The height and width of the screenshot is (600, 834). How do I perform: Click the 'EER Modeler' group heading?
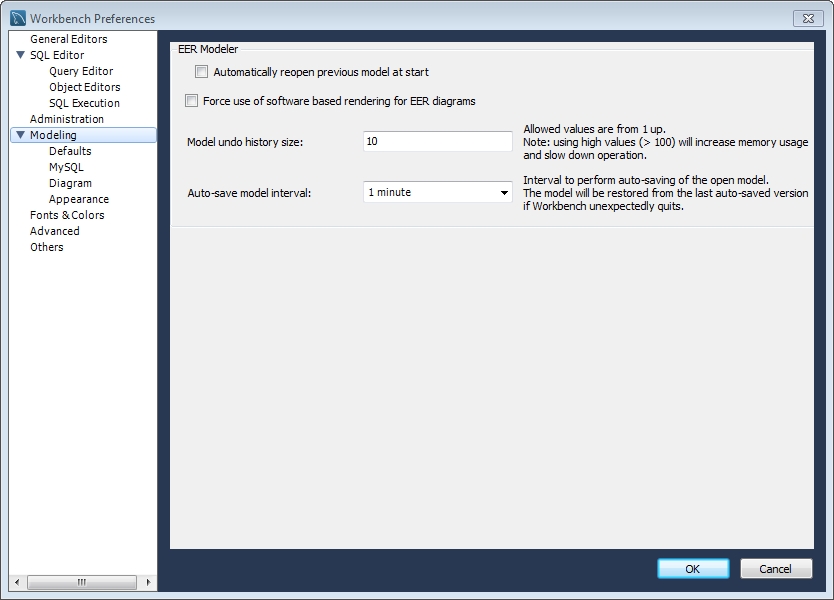click(208, 49)
